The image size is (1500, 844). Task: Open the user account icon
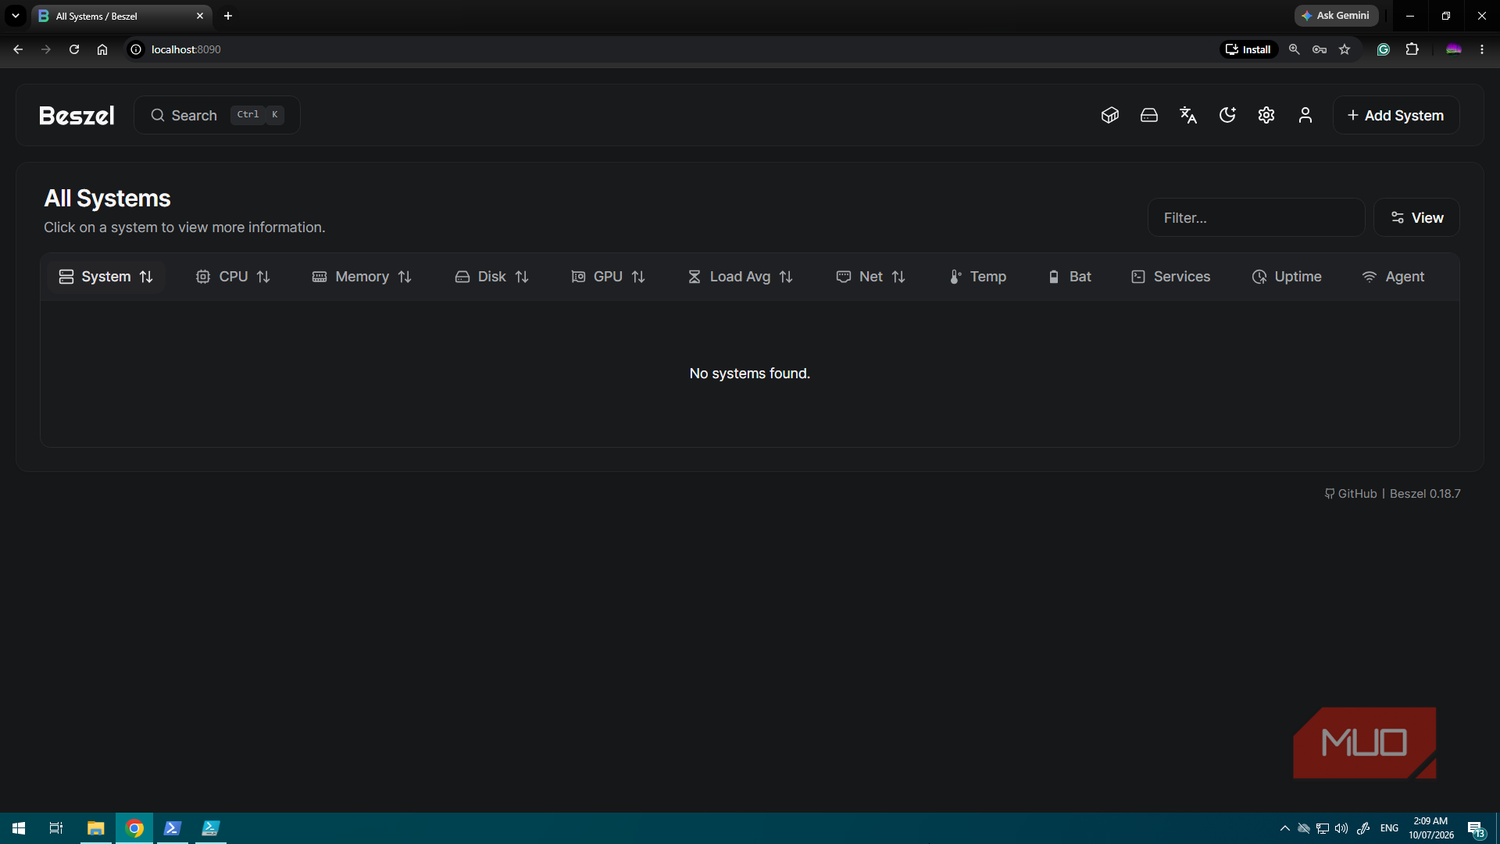[1305, 115]
